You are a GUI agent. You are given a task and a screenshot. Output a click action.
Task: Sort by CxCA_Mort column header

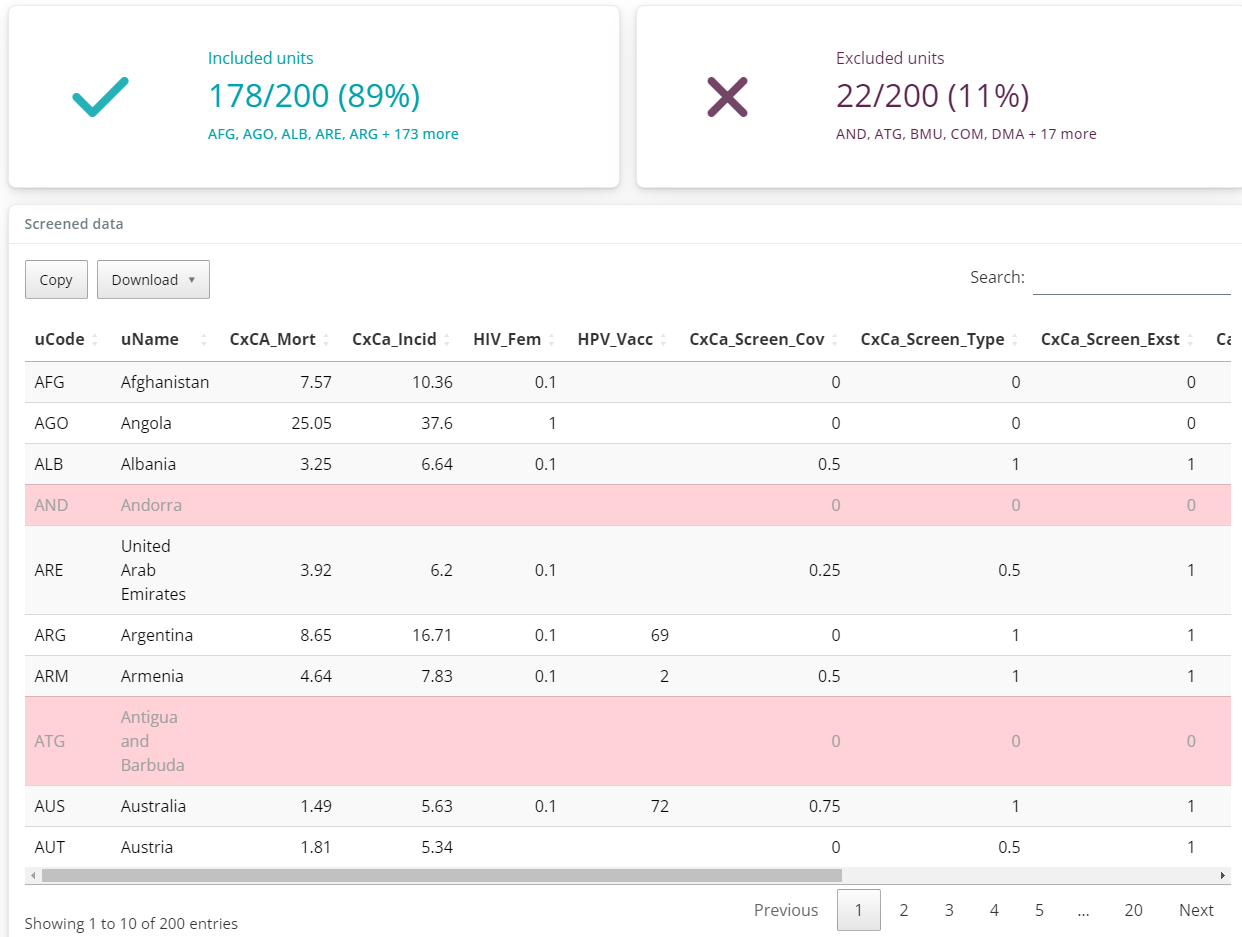point(272,339)
